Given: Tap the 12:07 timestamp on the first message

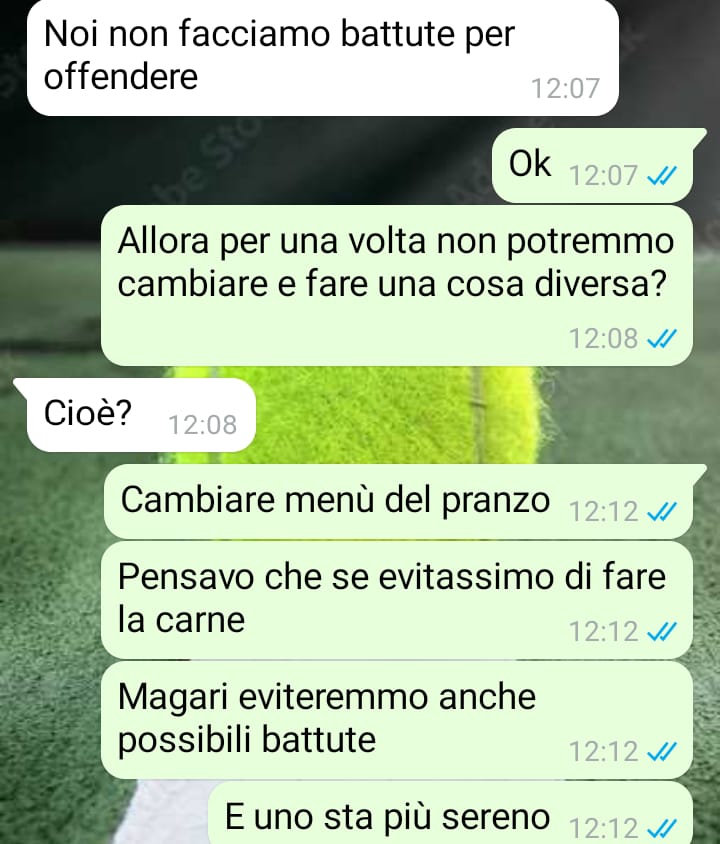Looking at the screenshot, I should coord(565,88).
